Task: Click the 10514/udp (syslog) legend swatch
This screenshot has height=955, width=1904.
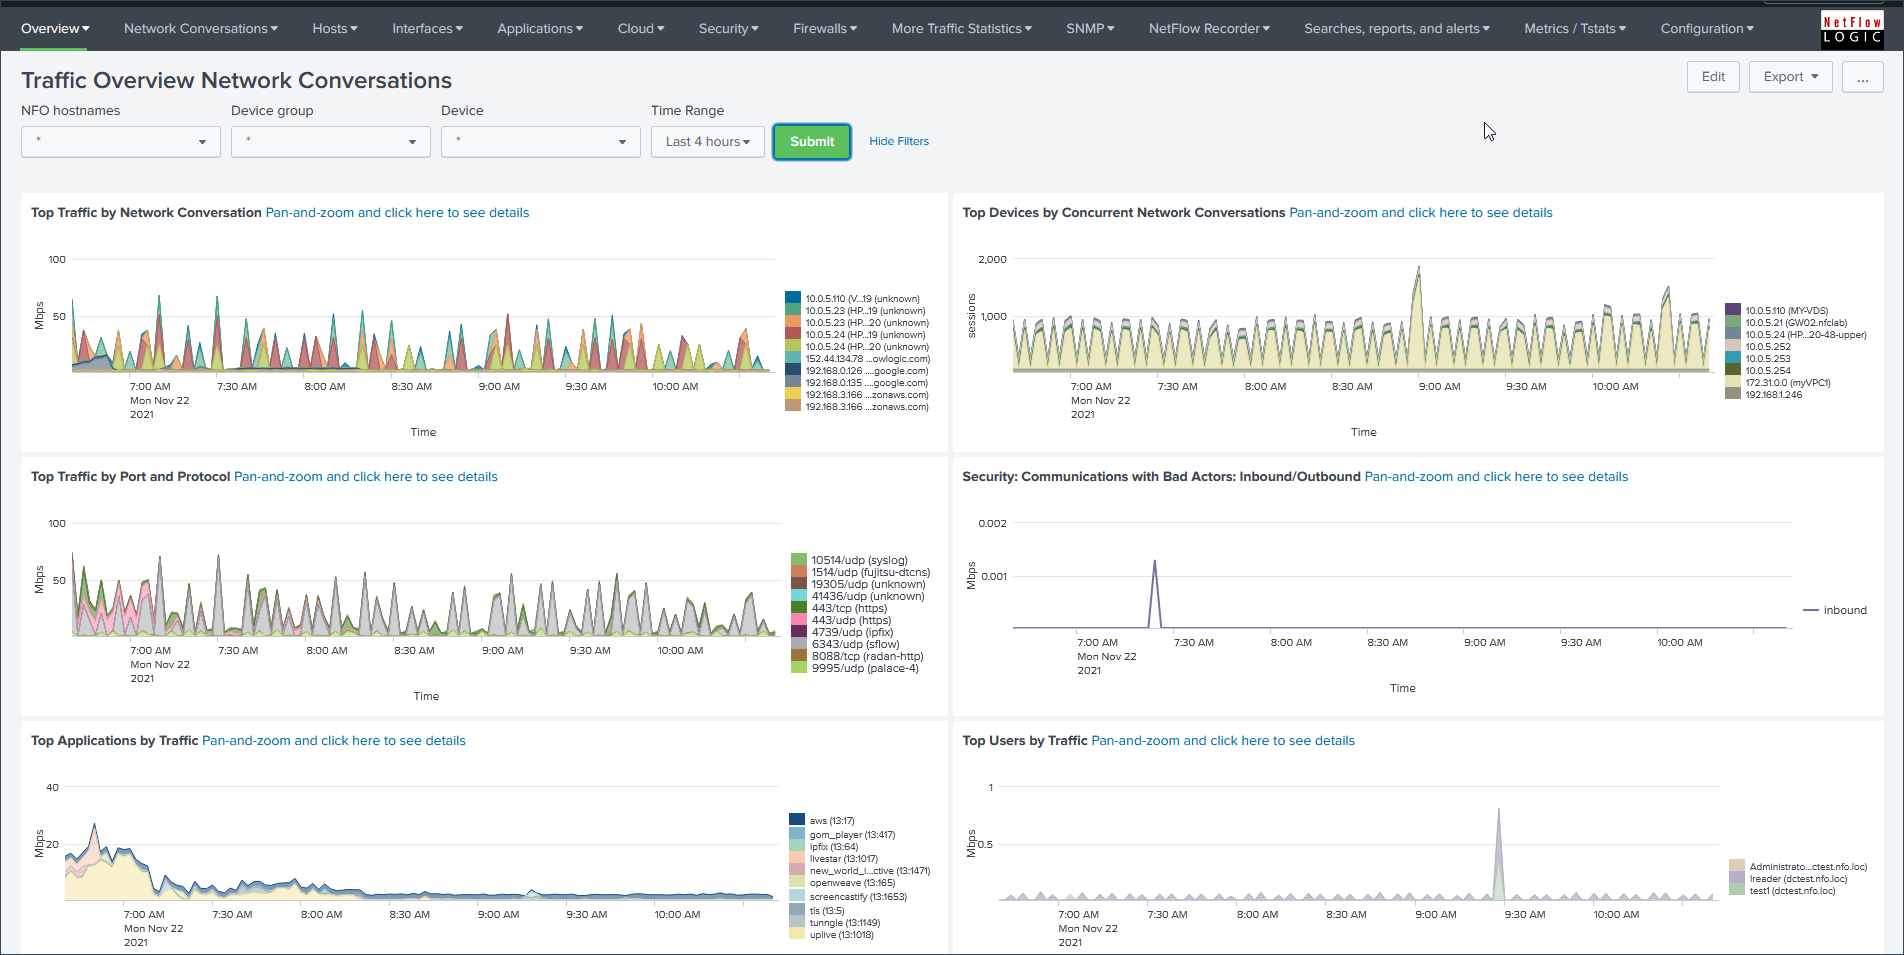Action: [x=798, y=560]
